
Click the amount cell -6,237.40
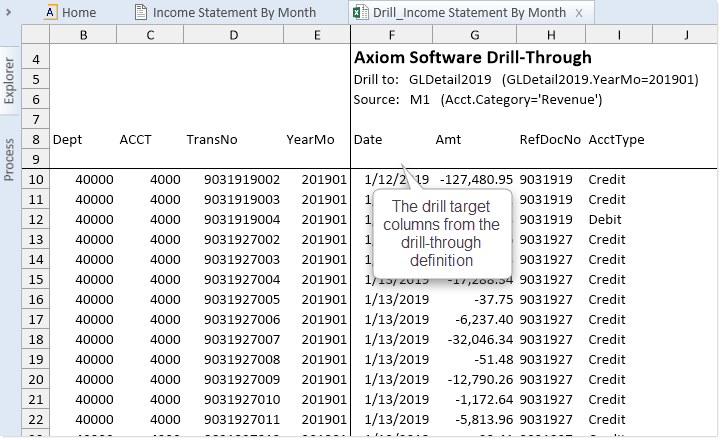point(484,320)
